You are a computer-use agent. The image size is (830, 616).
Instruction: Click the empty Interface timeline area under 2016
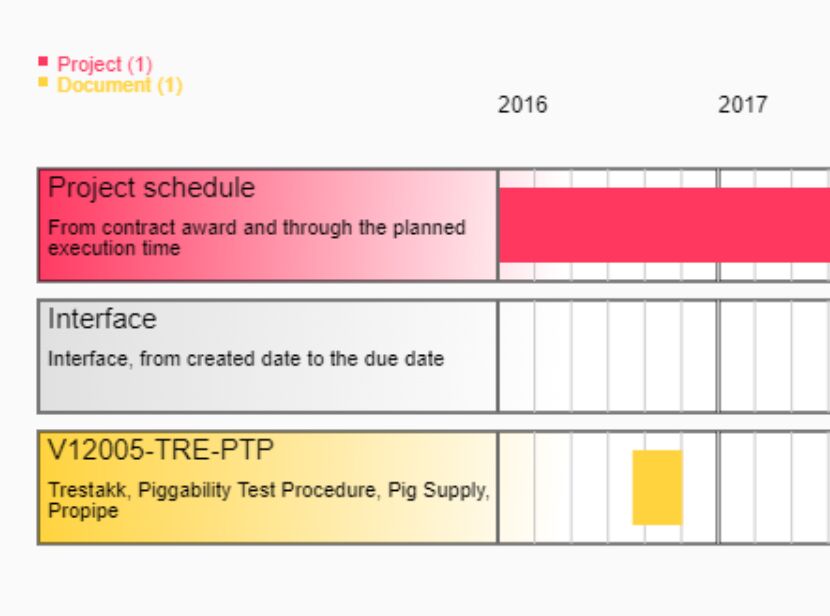[608, 356]
